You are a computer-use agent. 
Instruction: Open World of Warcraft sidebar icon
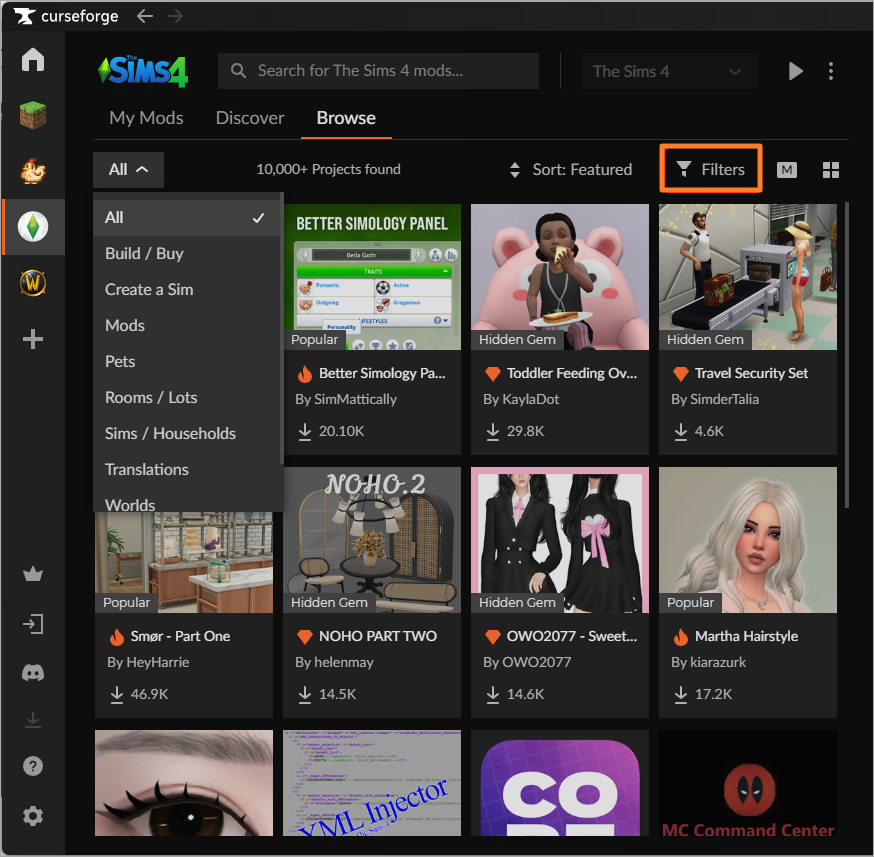point(33,283)
